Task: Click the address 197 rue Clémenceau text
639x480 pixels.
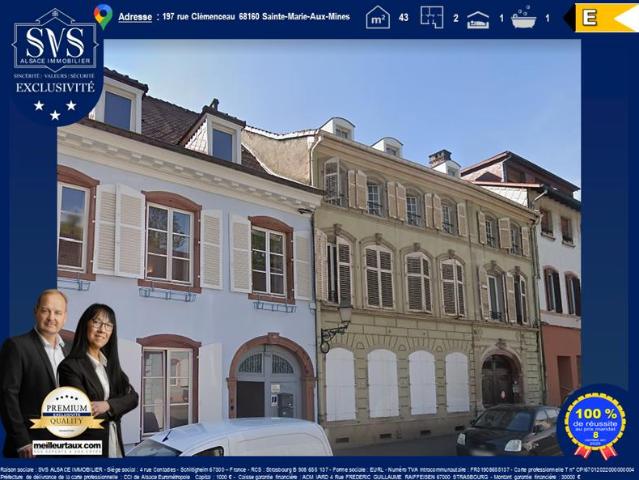Action: [x=256, y=17]
